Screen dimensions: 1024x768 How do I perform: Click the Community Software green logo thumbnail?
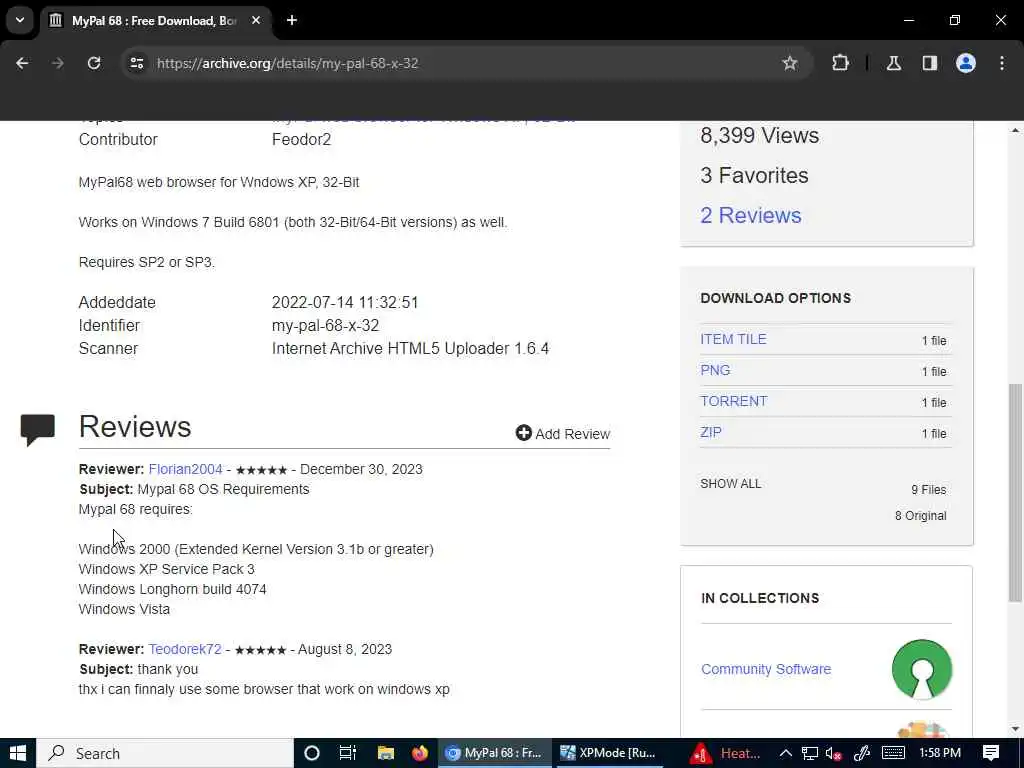921,669
